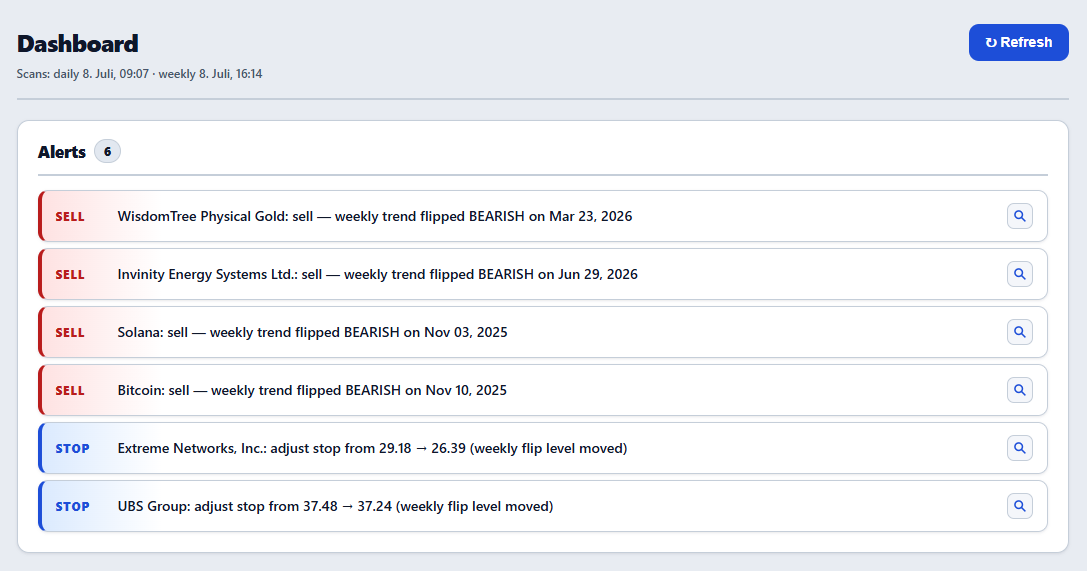
Task: Click the Dashboard page title
Action: pos(78,44)
